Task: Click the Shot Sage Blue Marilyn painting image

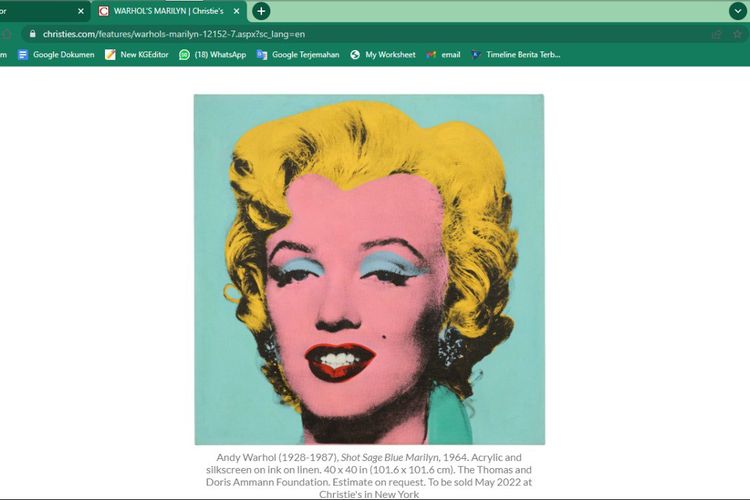Action: pos(369,269)
